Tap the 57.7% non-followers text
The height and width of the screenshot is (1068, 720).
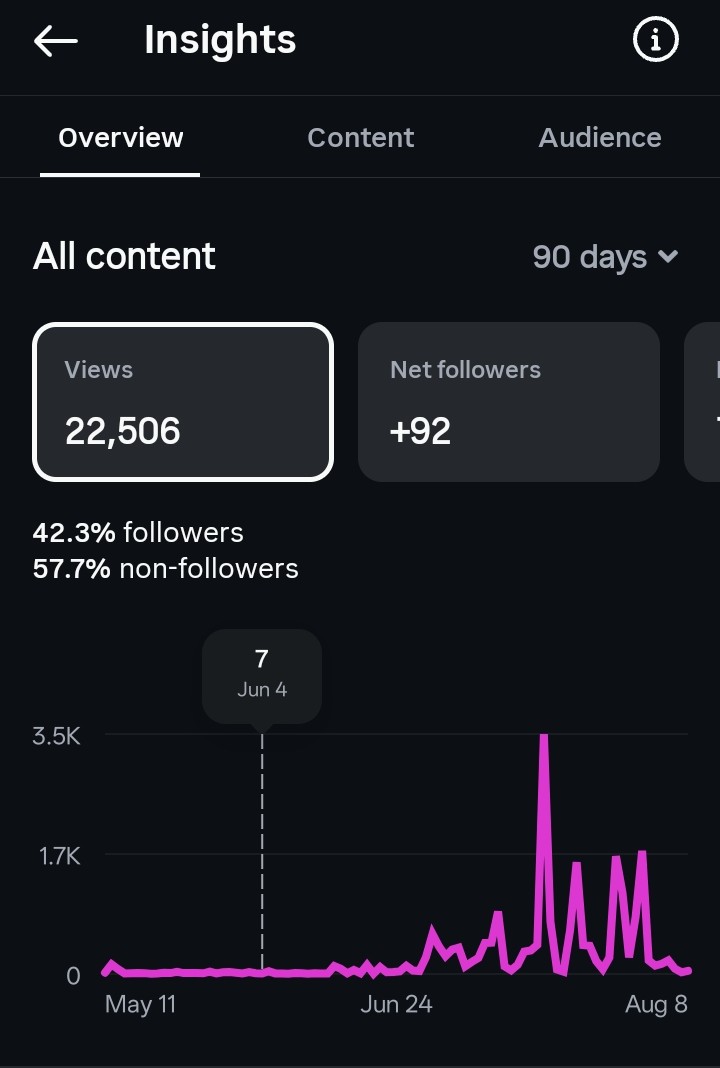coord(166,569)
